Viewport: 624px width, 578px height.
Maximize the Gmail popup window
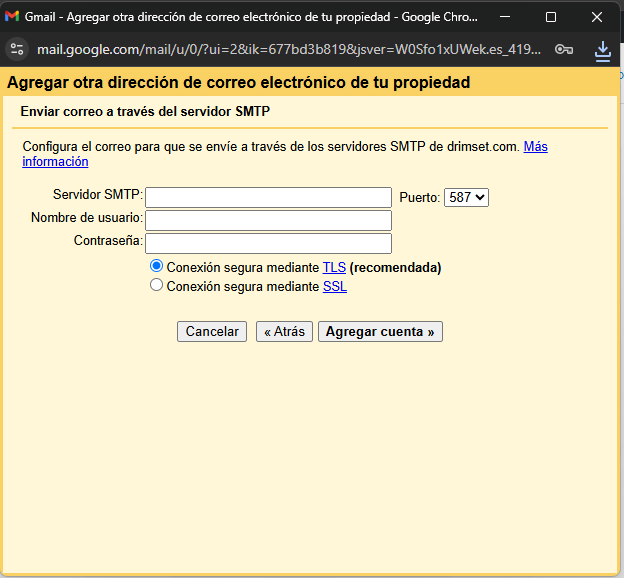pos(551,17)
